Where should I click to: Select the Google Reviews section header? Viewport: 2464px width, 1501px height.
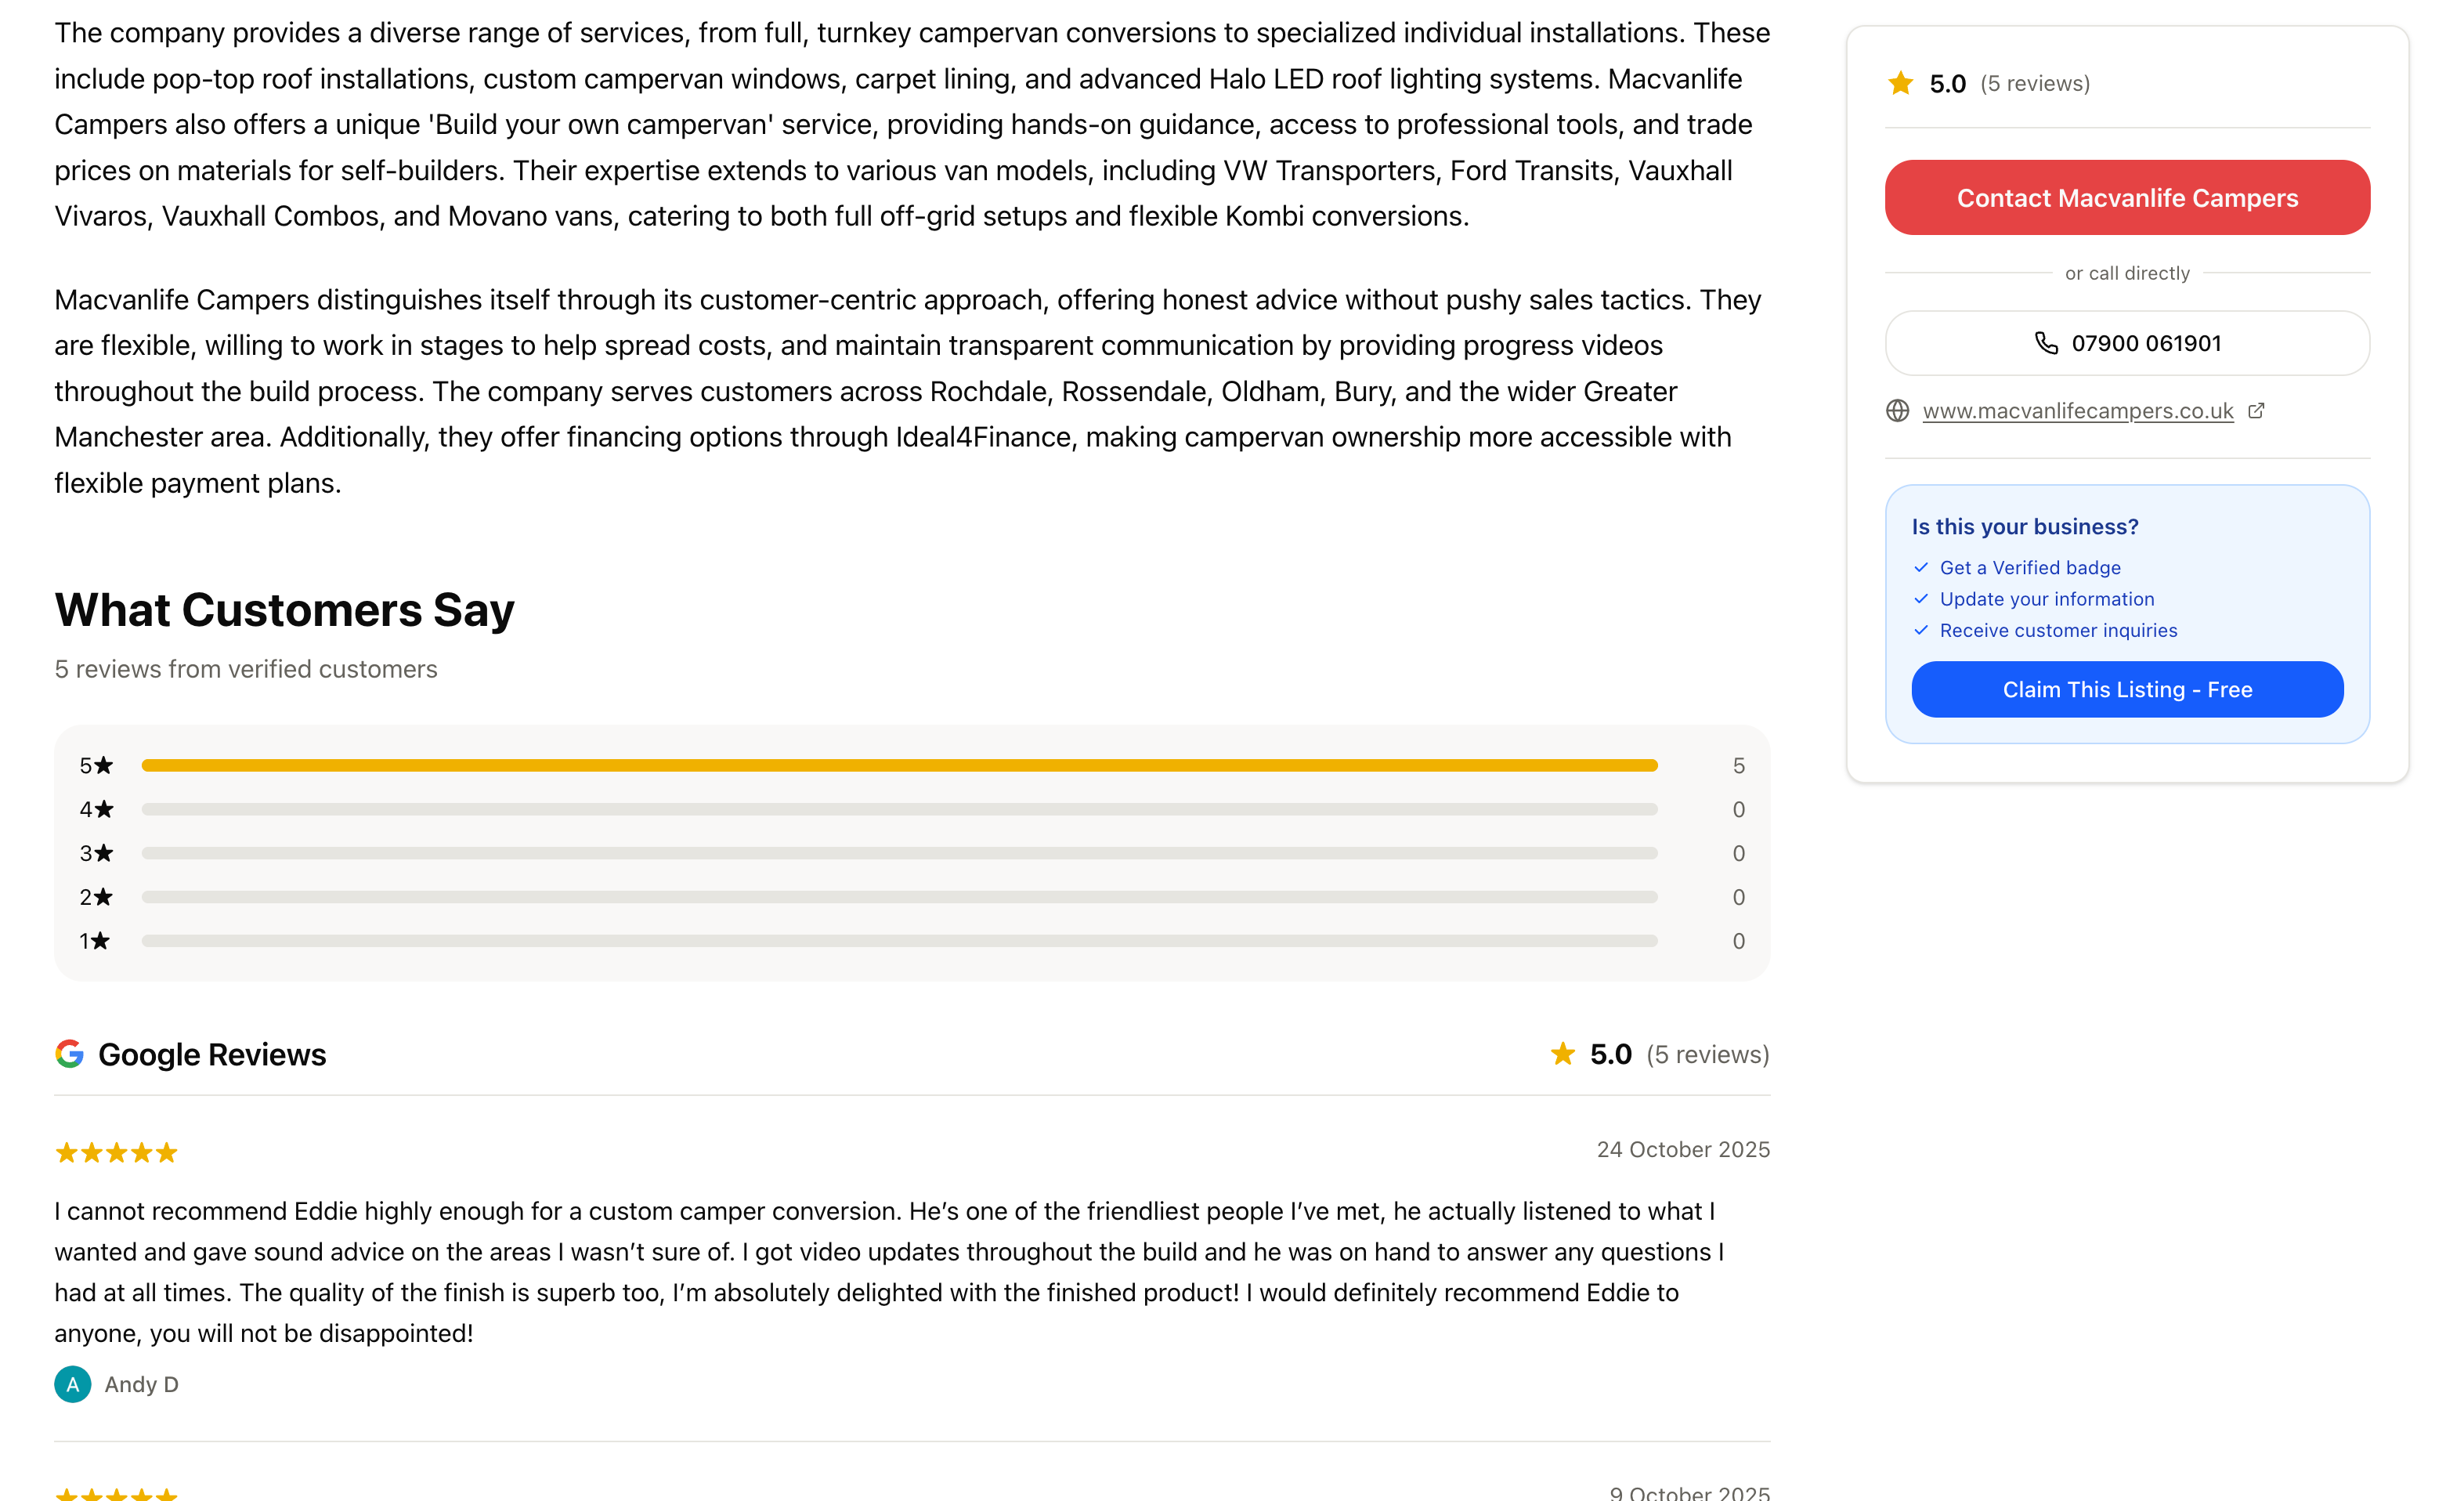click(212, 1054)
